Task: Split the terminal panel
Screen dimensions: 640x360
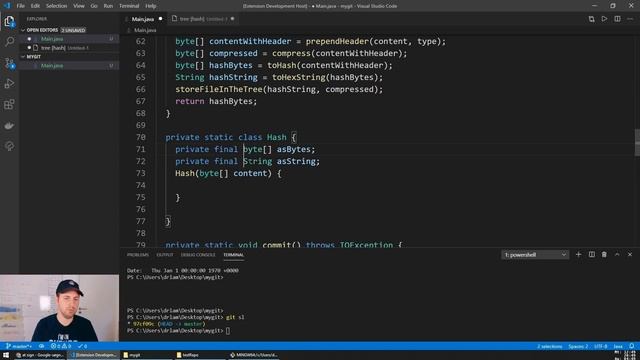Action: pyautogui.click(x=591, y=255)
